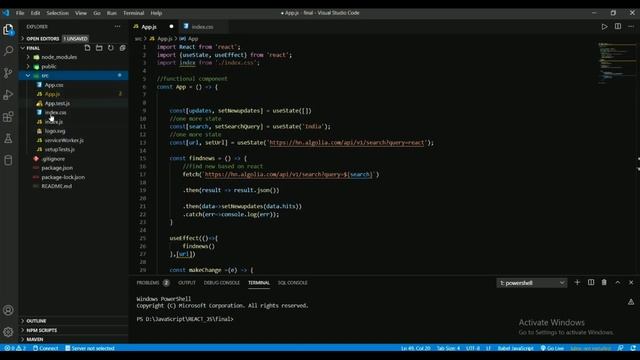The width and height of the screenshot is (640, 360).
Task: Create a new file in FINAL folder
Action: tap(87, 48)
